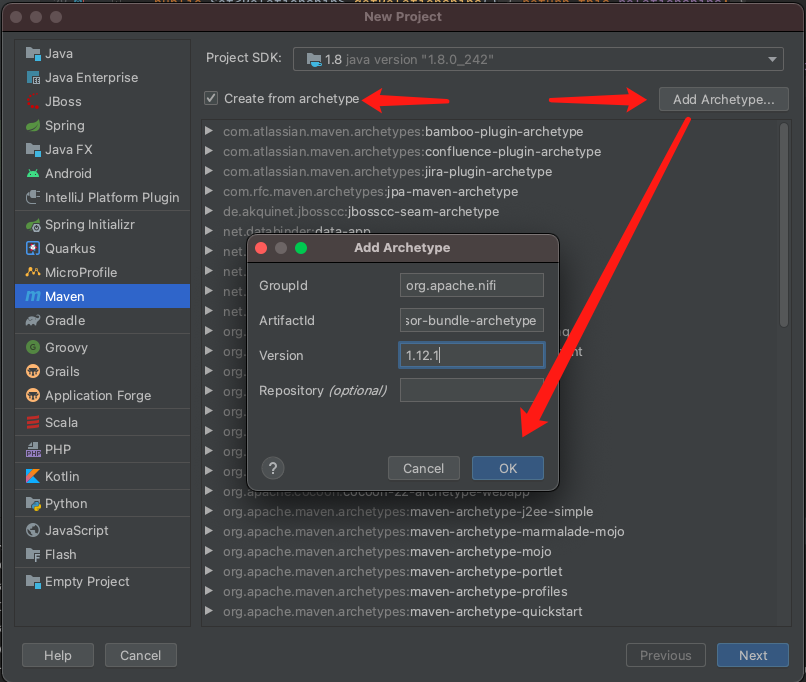
Task: Click the Empty Project icon
Action: pyautogui.click(x=33, y=582)
